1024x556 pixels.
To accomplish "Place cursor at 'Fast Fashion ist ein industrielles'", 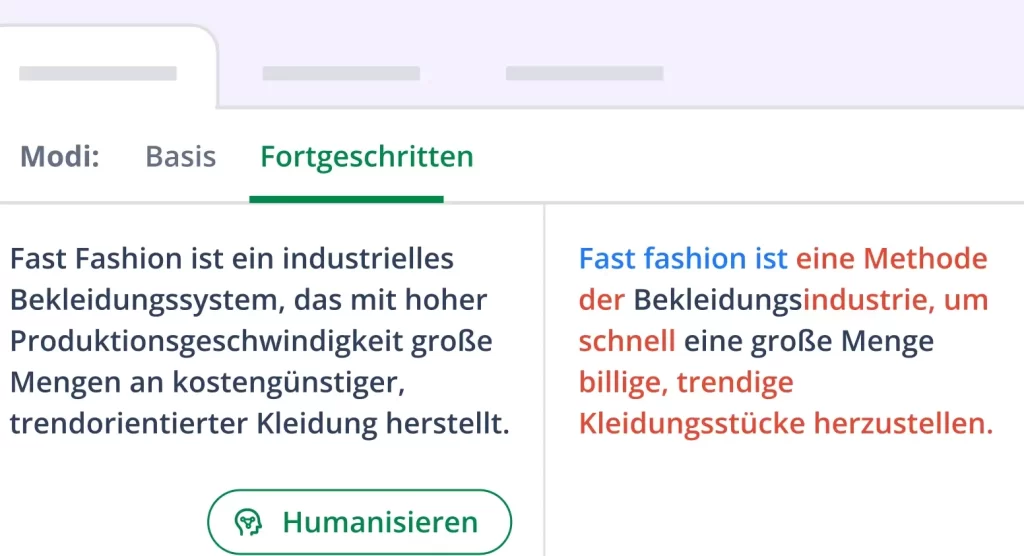I will pyautogui.click(x=231, y=259).
